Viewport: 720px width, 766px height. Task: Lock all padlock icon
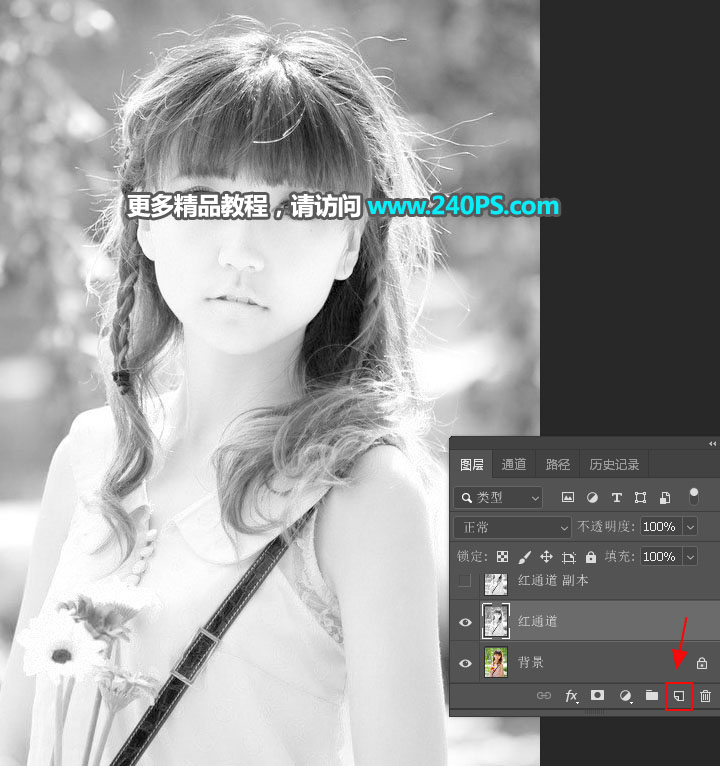click(x=591, y=556)
